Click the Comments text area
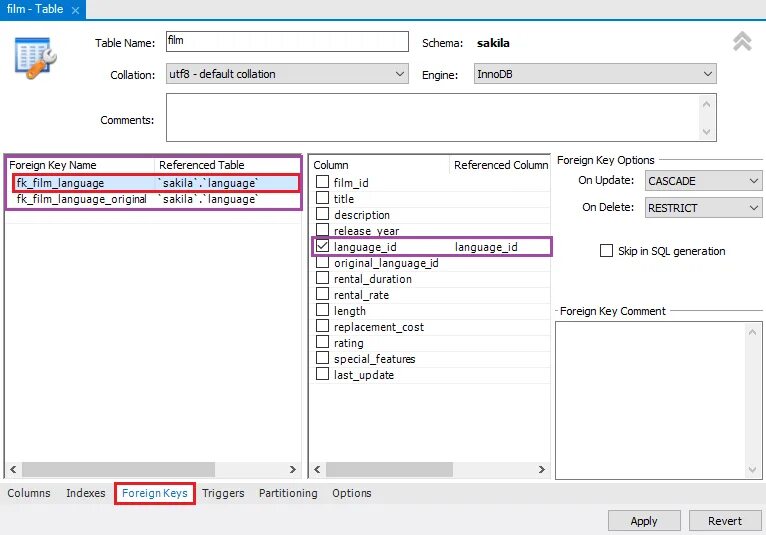The image size is (766, 535). tap(441, 118)
